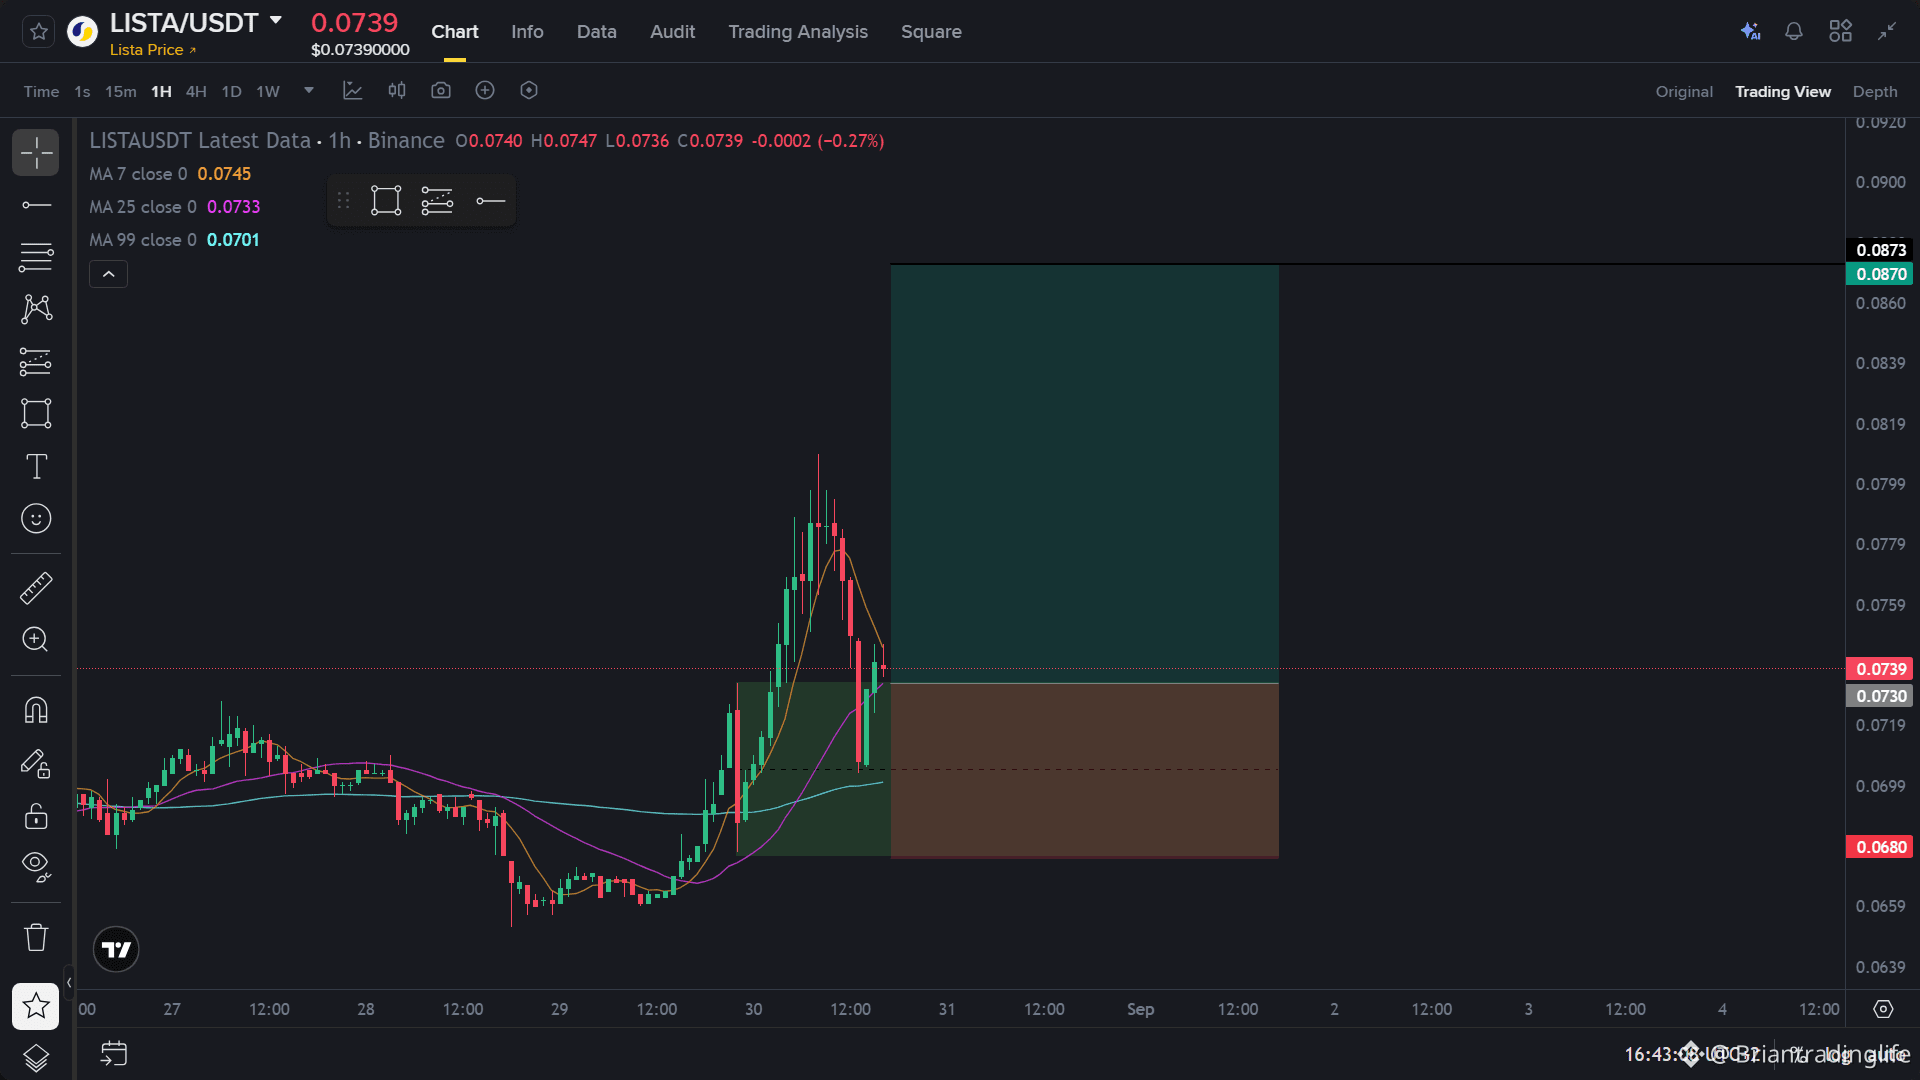Add LISTA/USDT to favorites star

click(39, 32)
